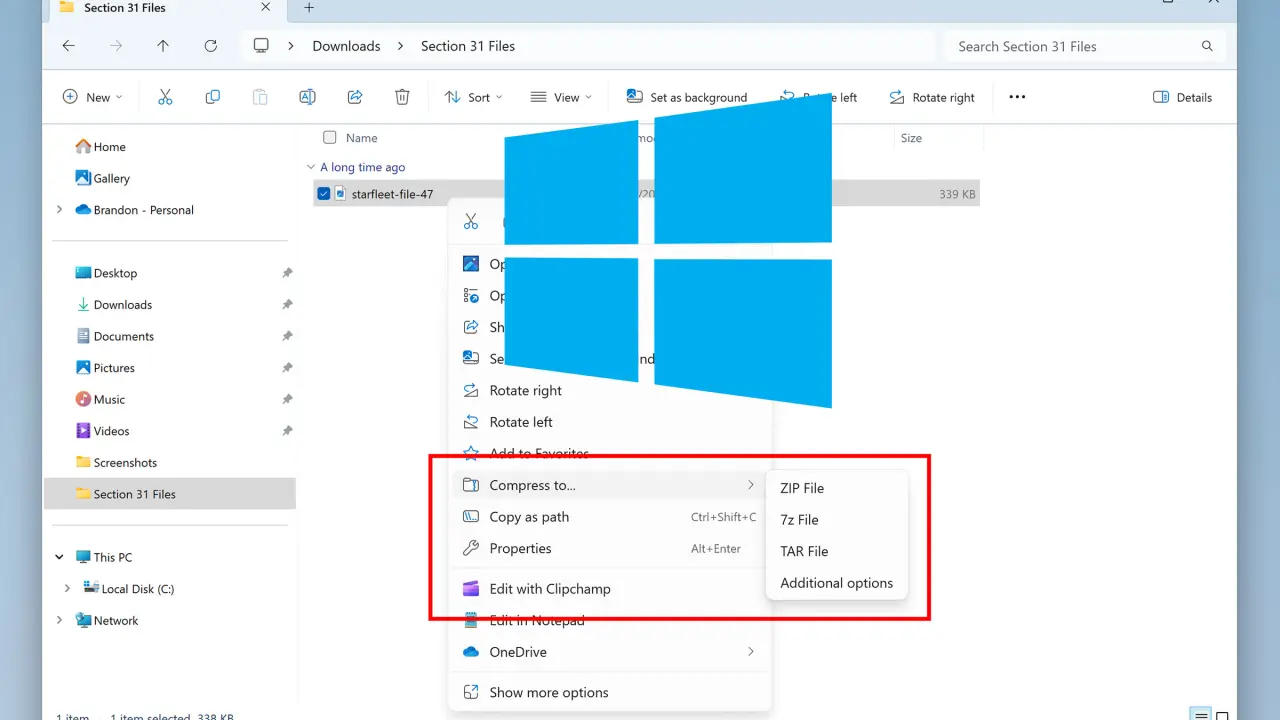The image size is (1280, 720).
Task: Click the Share icon in toolbar
Action: pyautogui.click(x=354, y=97)
